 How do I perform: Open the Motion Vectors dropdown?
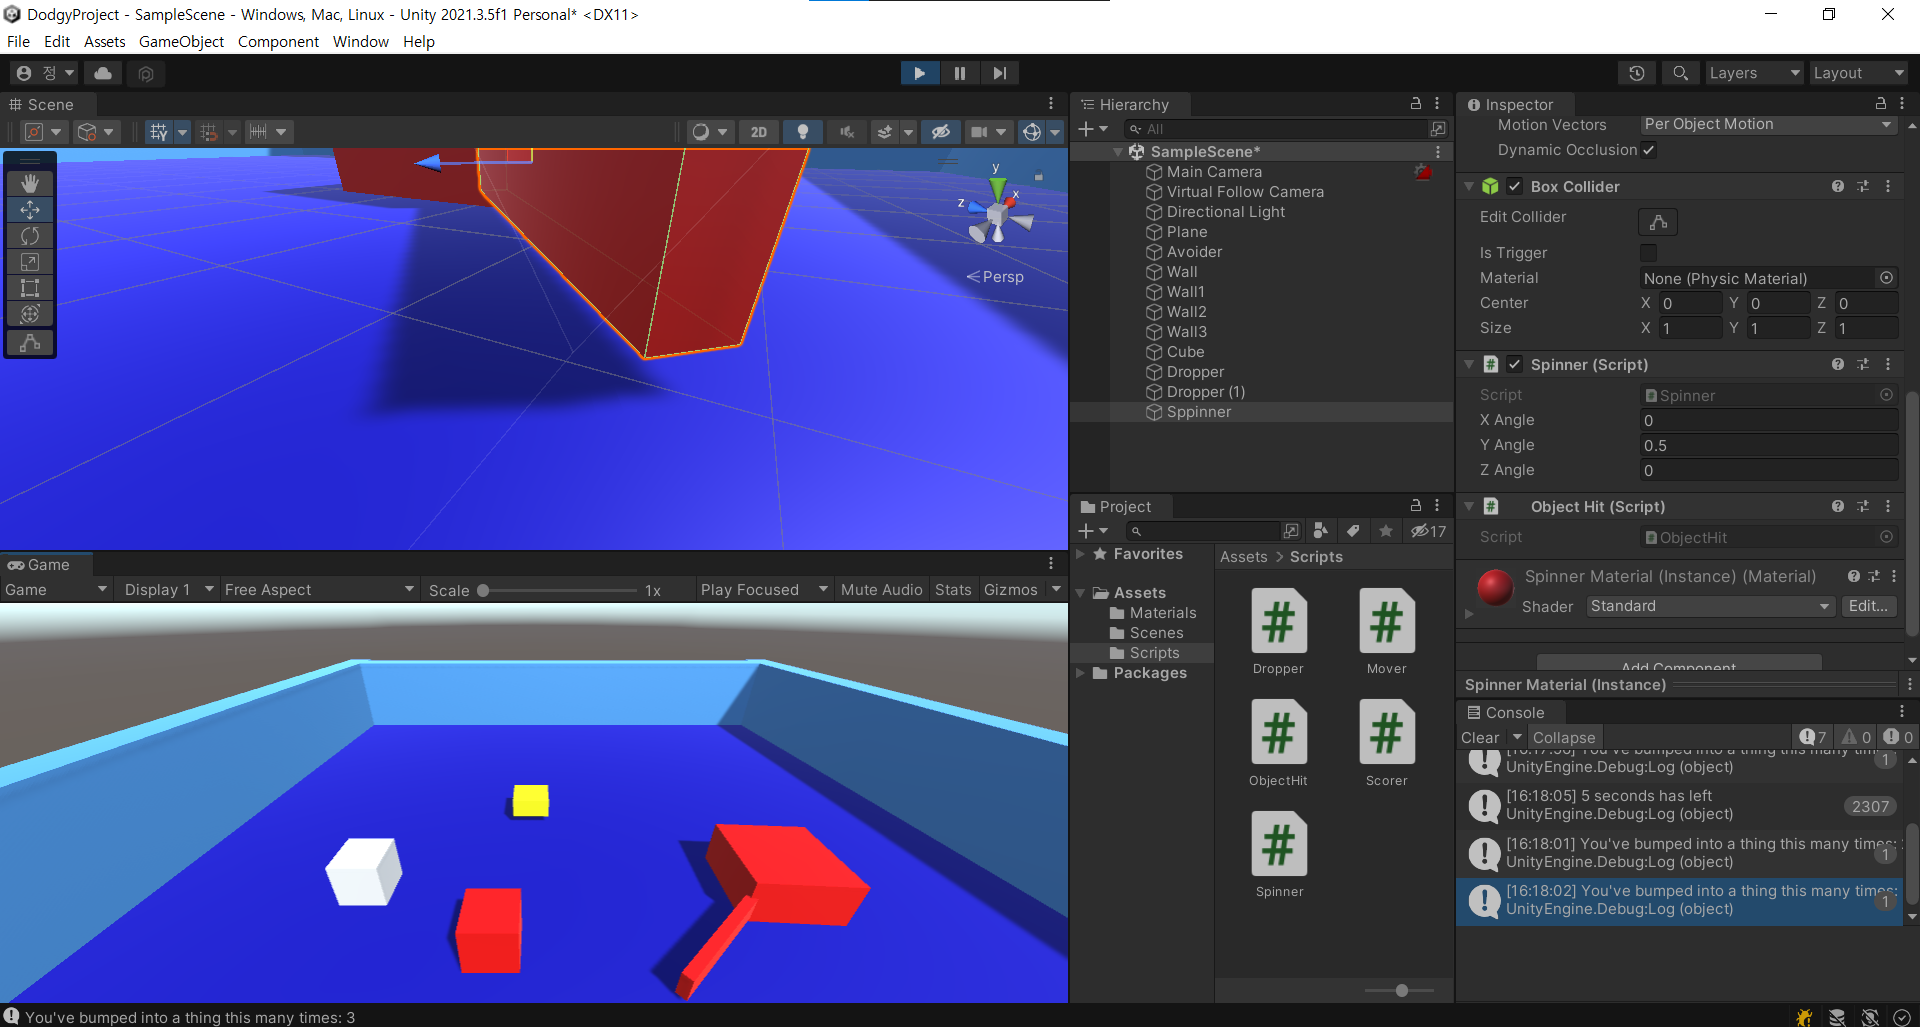pyautogui.click(x=1768, y=124)
